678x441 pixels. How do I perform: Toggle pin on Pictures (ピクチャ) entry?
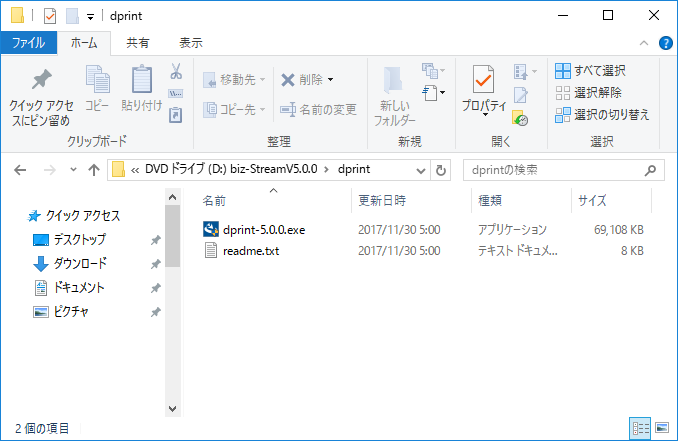tap(156, 312)
